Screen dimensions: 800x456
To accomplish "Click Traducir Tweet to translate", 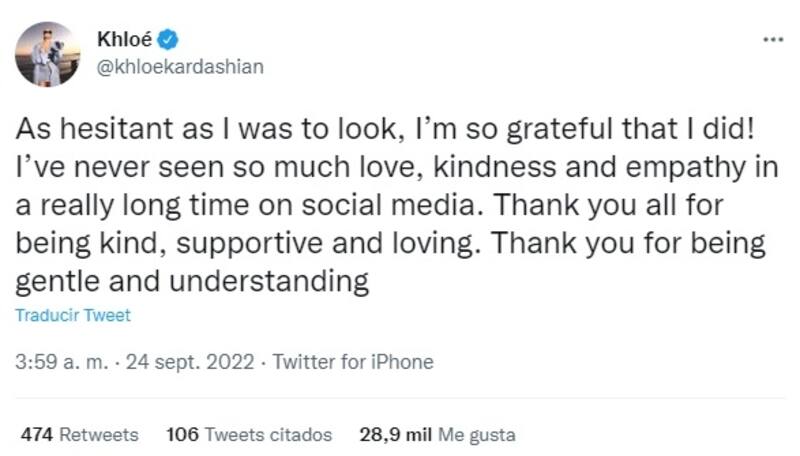I will coord(73,315).
